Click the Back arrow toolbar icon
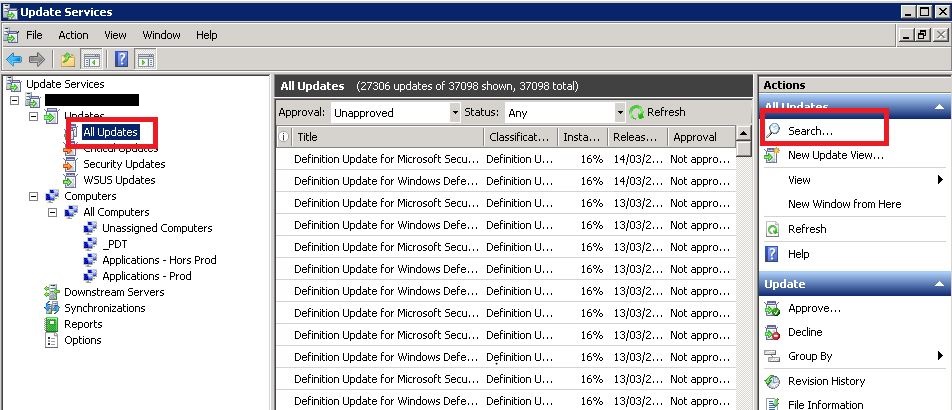This screenshot has width=952, height=410. [x=14, y=60]
